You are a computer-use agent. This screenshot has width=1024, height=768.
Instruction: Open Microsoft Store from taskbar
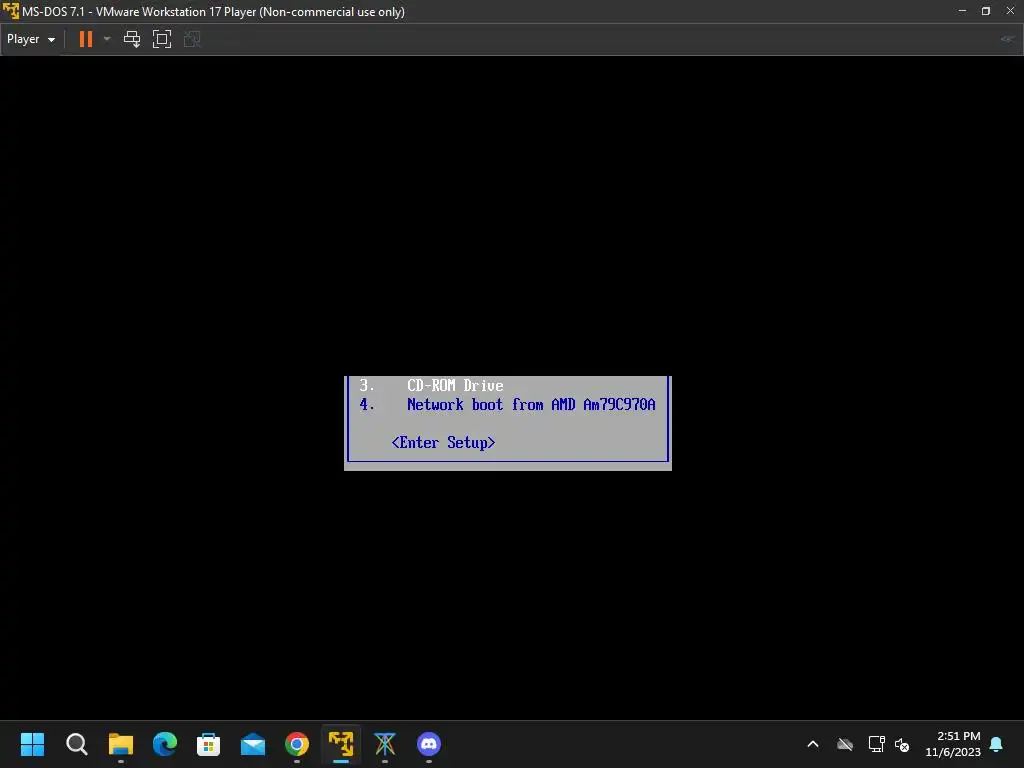(208, 744)
